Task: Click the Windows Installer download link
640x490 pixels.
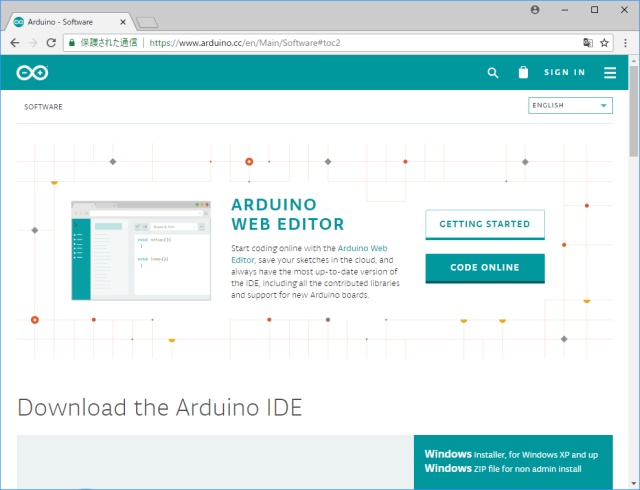Action: click(511, 454)
